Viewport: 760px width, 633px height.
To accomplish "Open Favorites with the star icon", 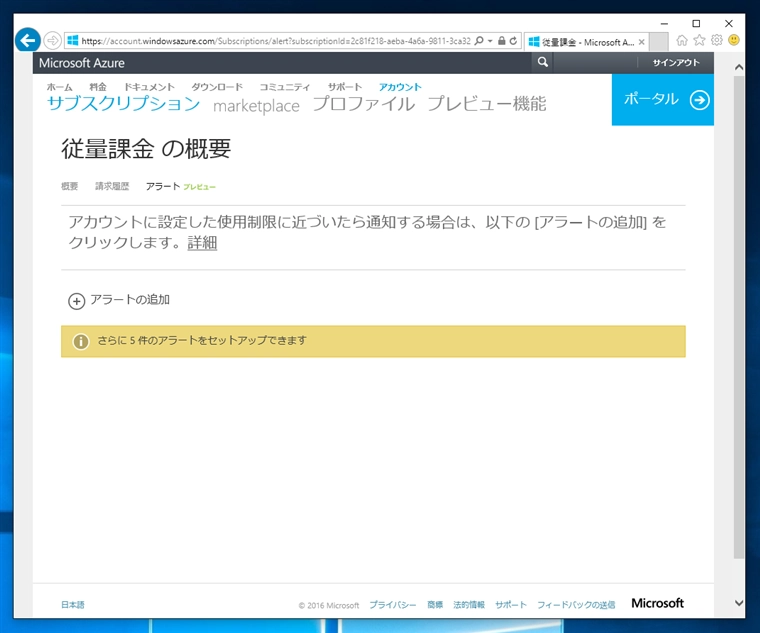I will (x=699, y=40).
